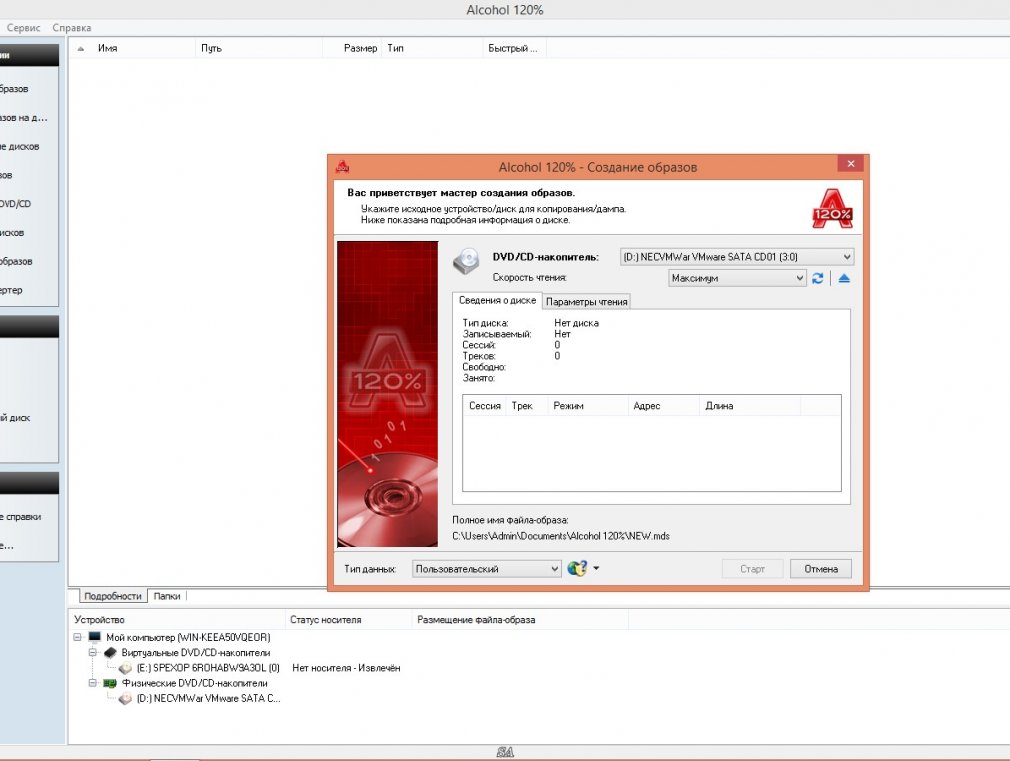Click the Отмена button
The image size is (1010, 761).
(x=821, y=569)
